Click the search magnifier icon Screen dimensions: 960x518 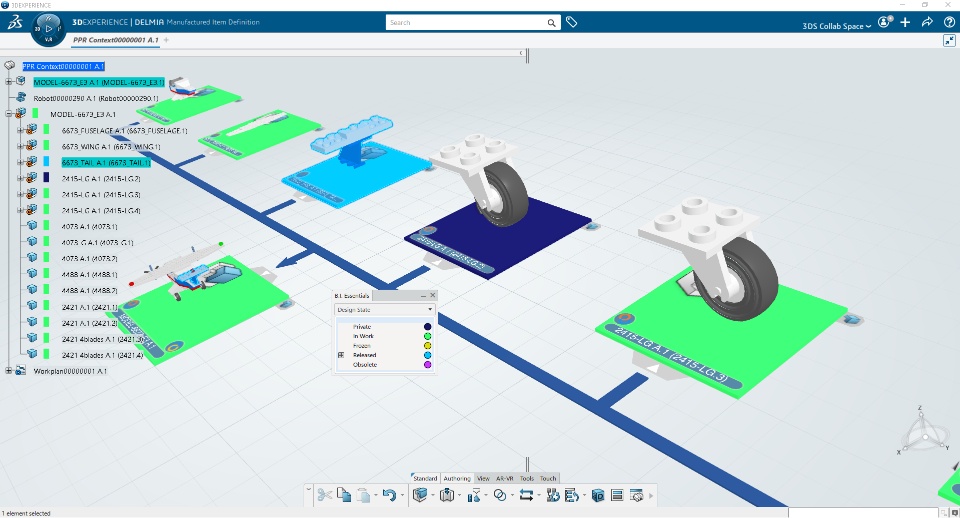[551, 23]
